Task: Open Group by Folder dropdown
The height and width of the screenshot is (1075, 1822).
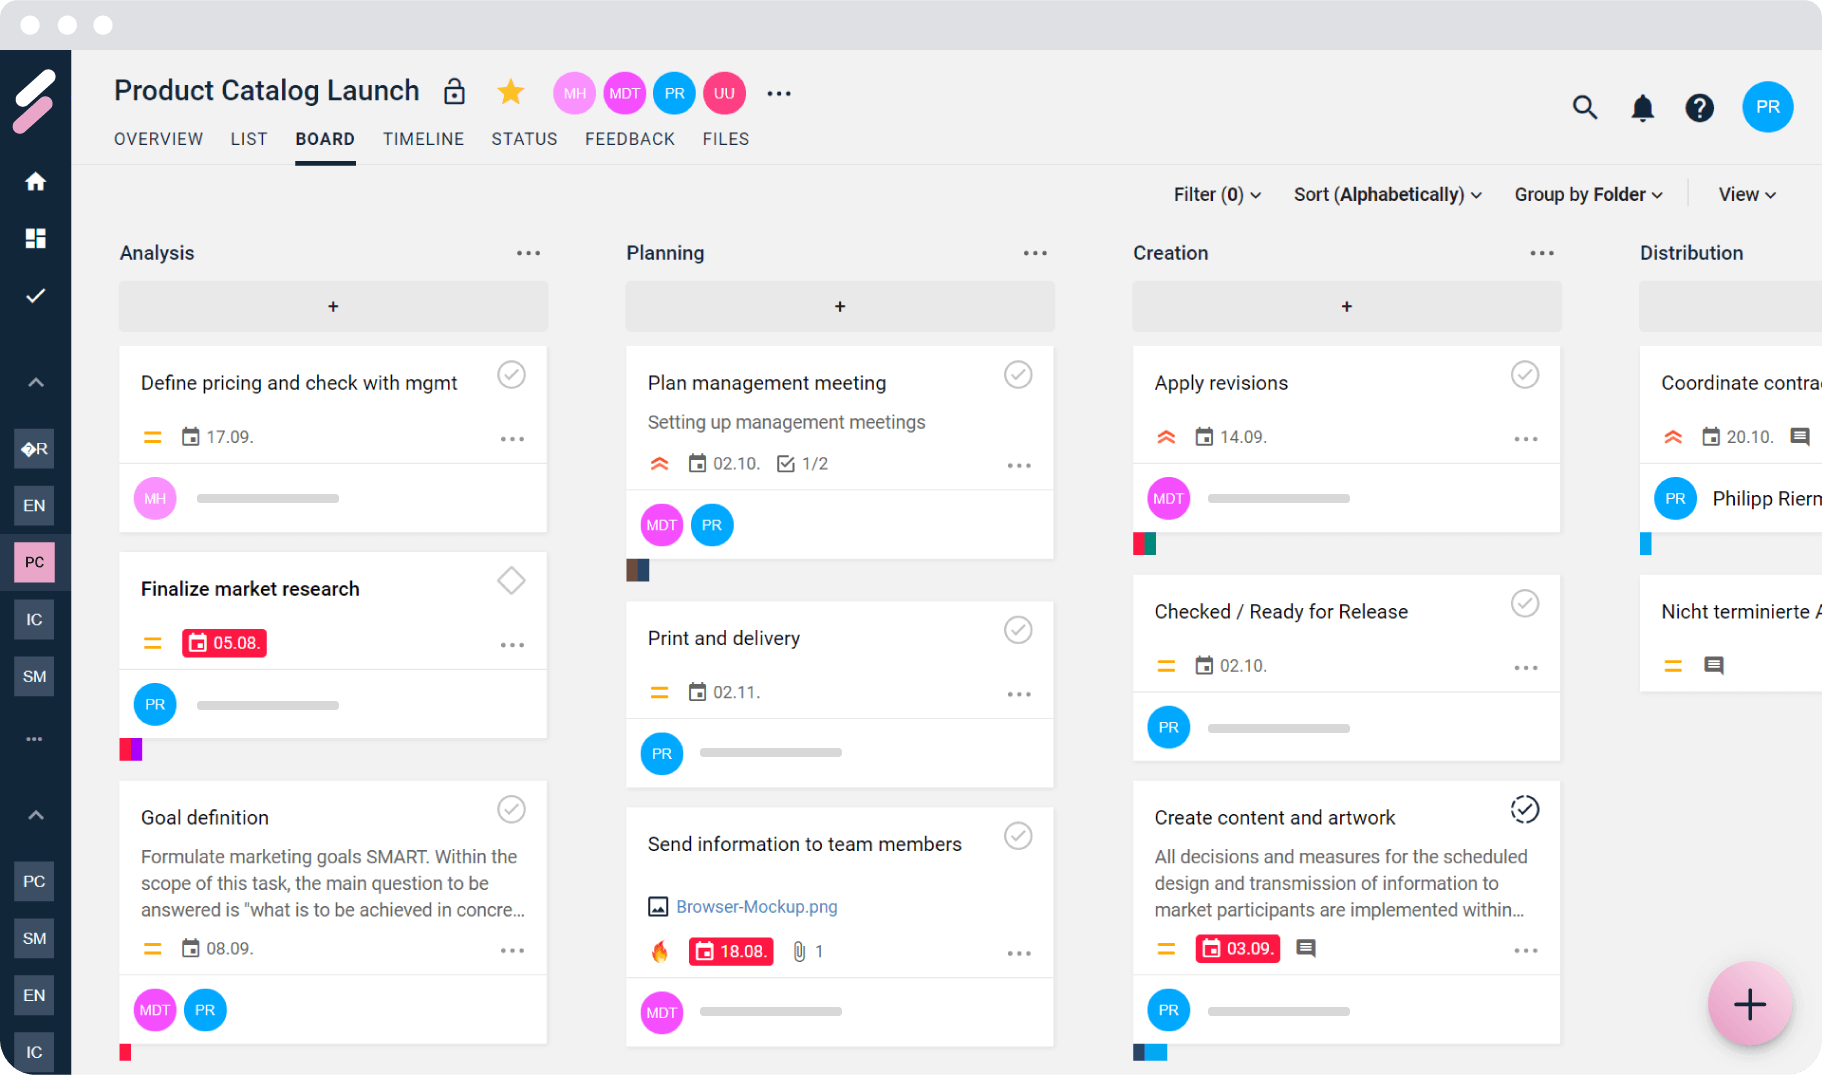Action: [x=1587, y=194]
